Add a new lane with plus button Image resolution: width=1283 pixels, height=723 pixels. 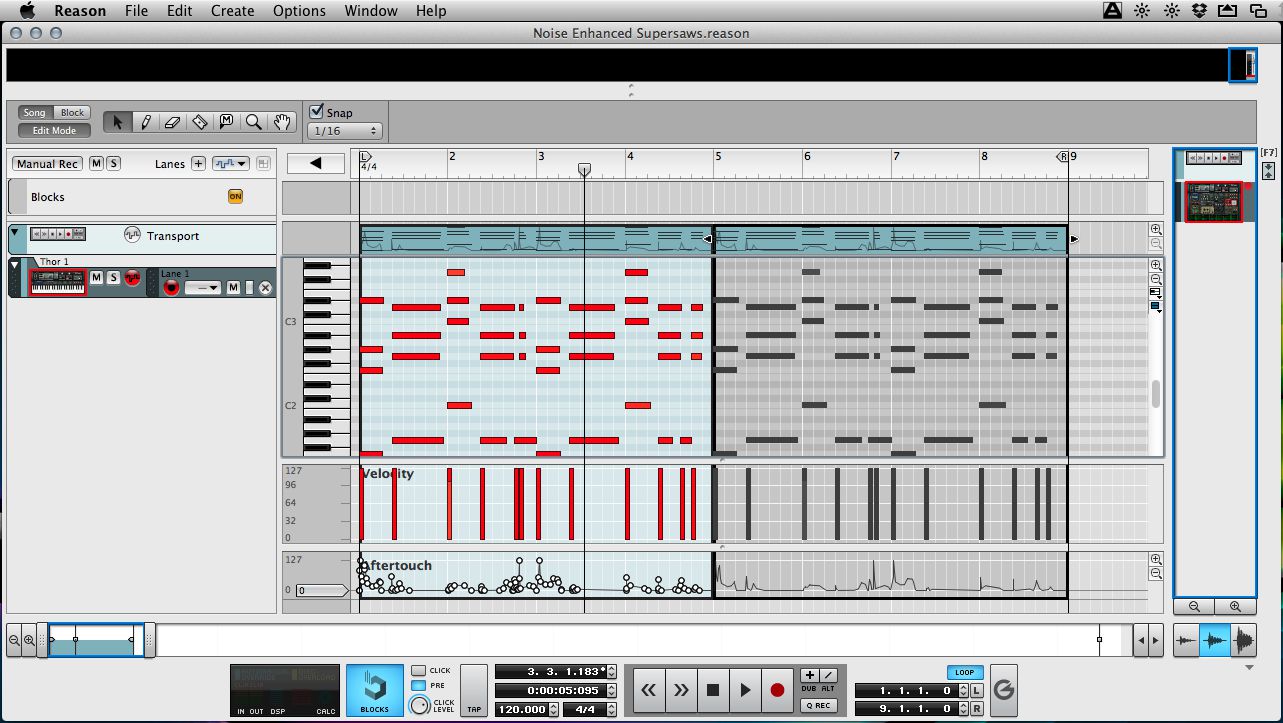(198, 163)
